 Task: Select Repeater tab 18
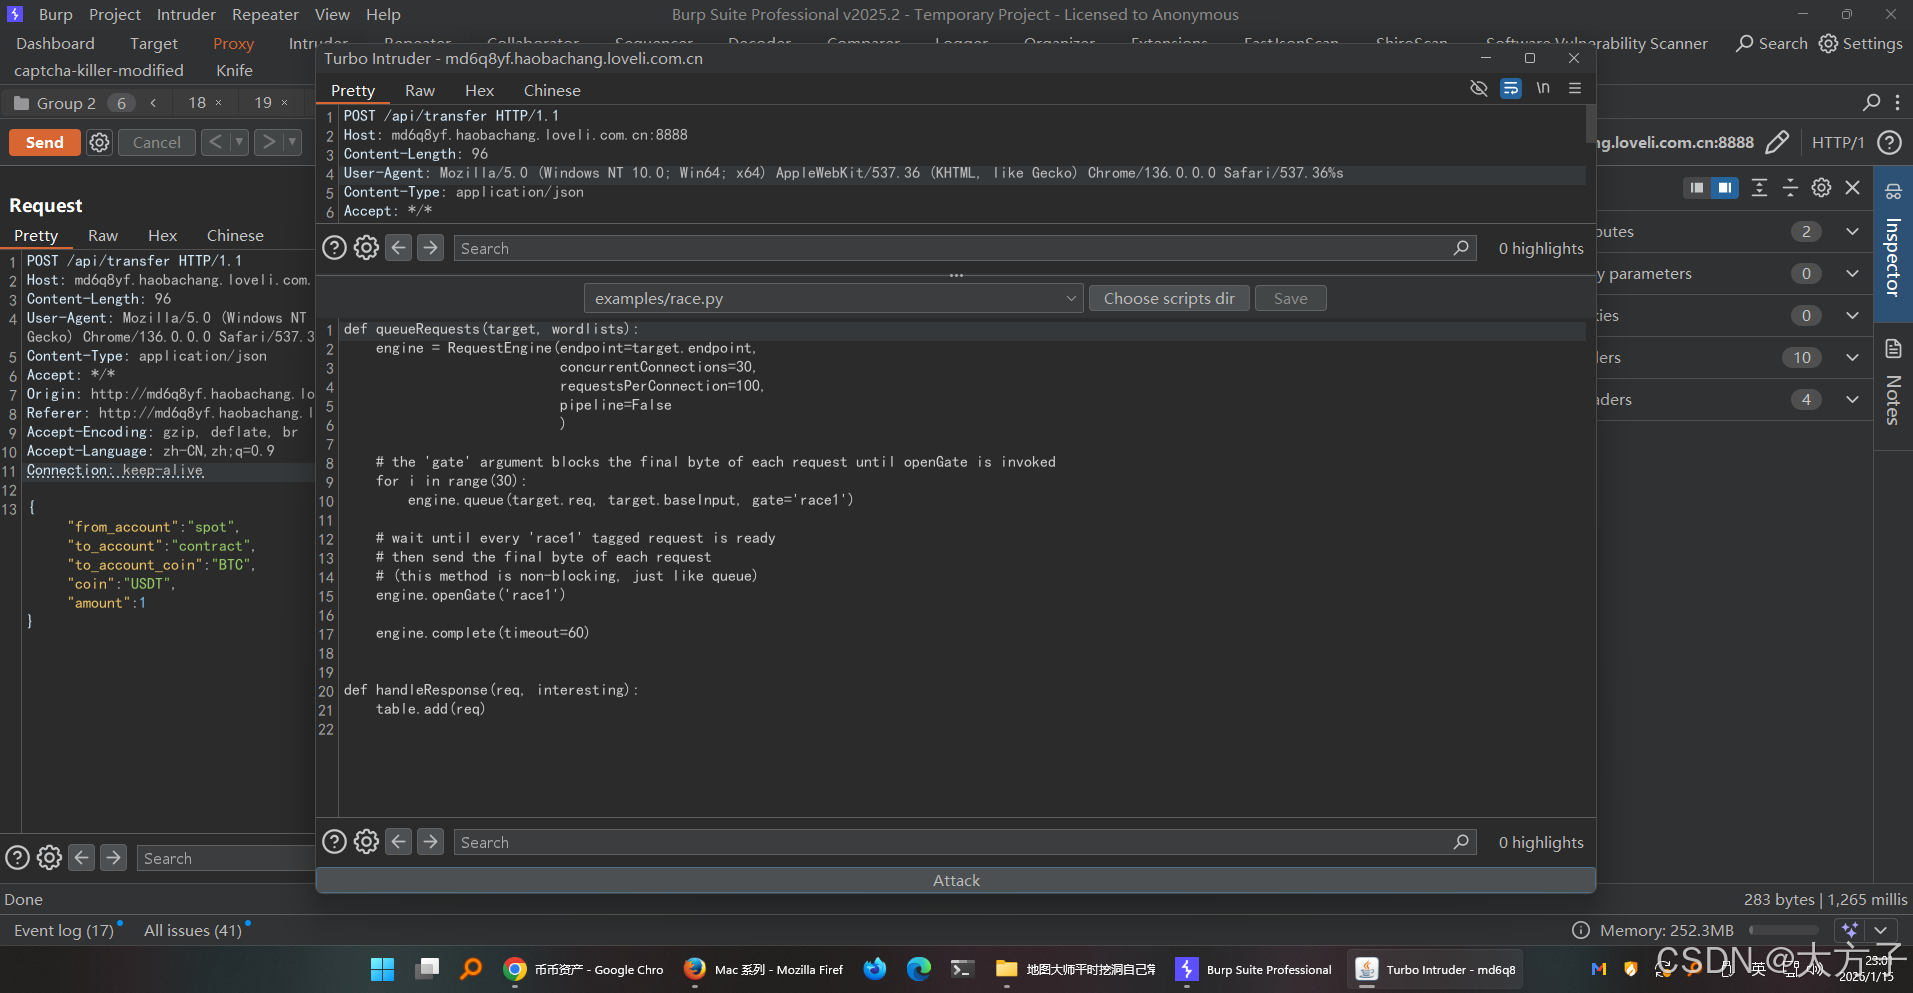pyautogui.click(x=197, y=103)
